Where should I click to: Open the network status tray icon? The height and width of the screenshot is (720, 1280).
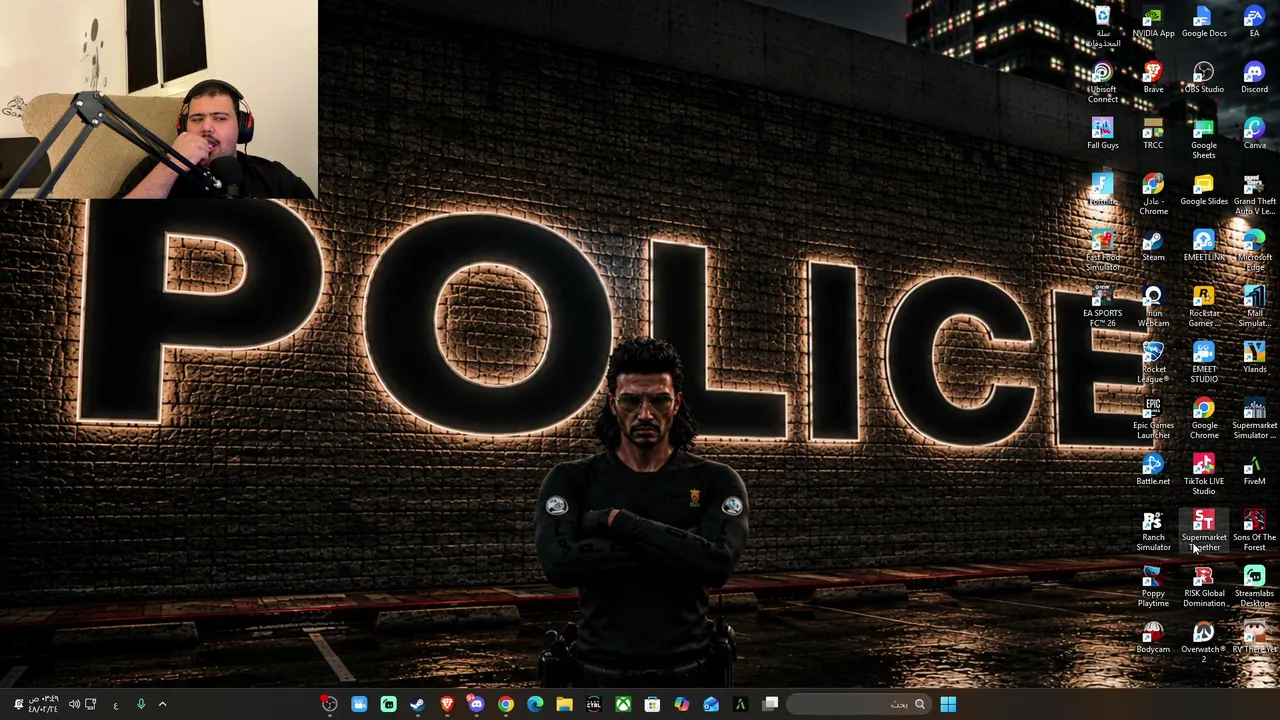[91, 704]
